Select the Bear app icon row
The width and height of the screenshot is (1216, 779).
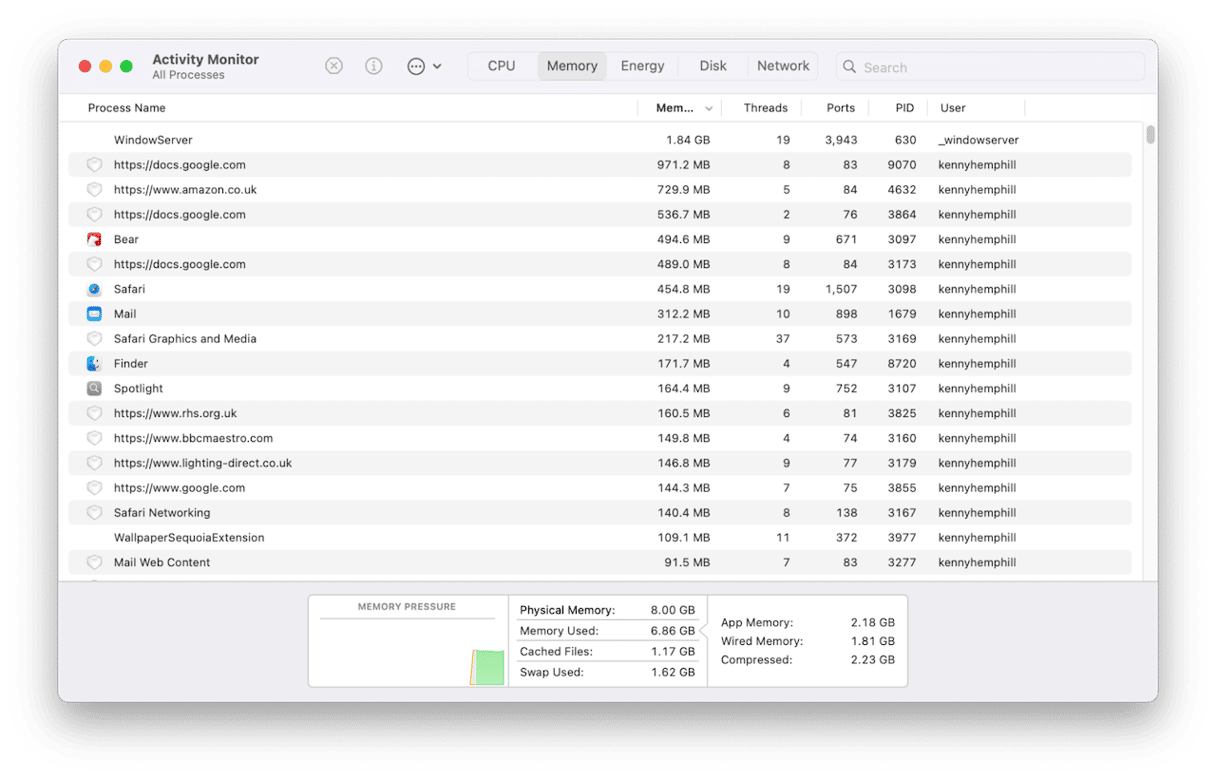[x=94, y=239]
